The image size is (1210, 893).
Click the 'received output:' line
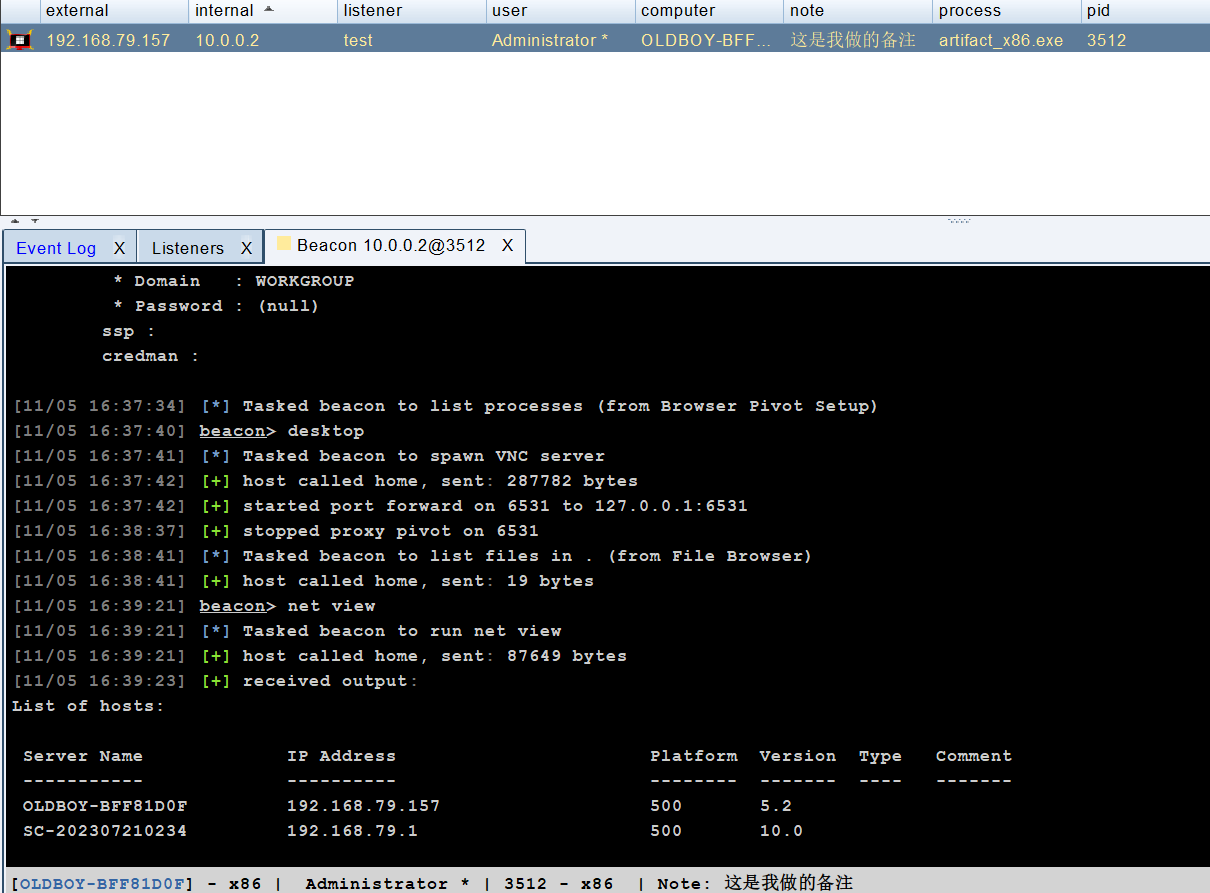[216, 681]
